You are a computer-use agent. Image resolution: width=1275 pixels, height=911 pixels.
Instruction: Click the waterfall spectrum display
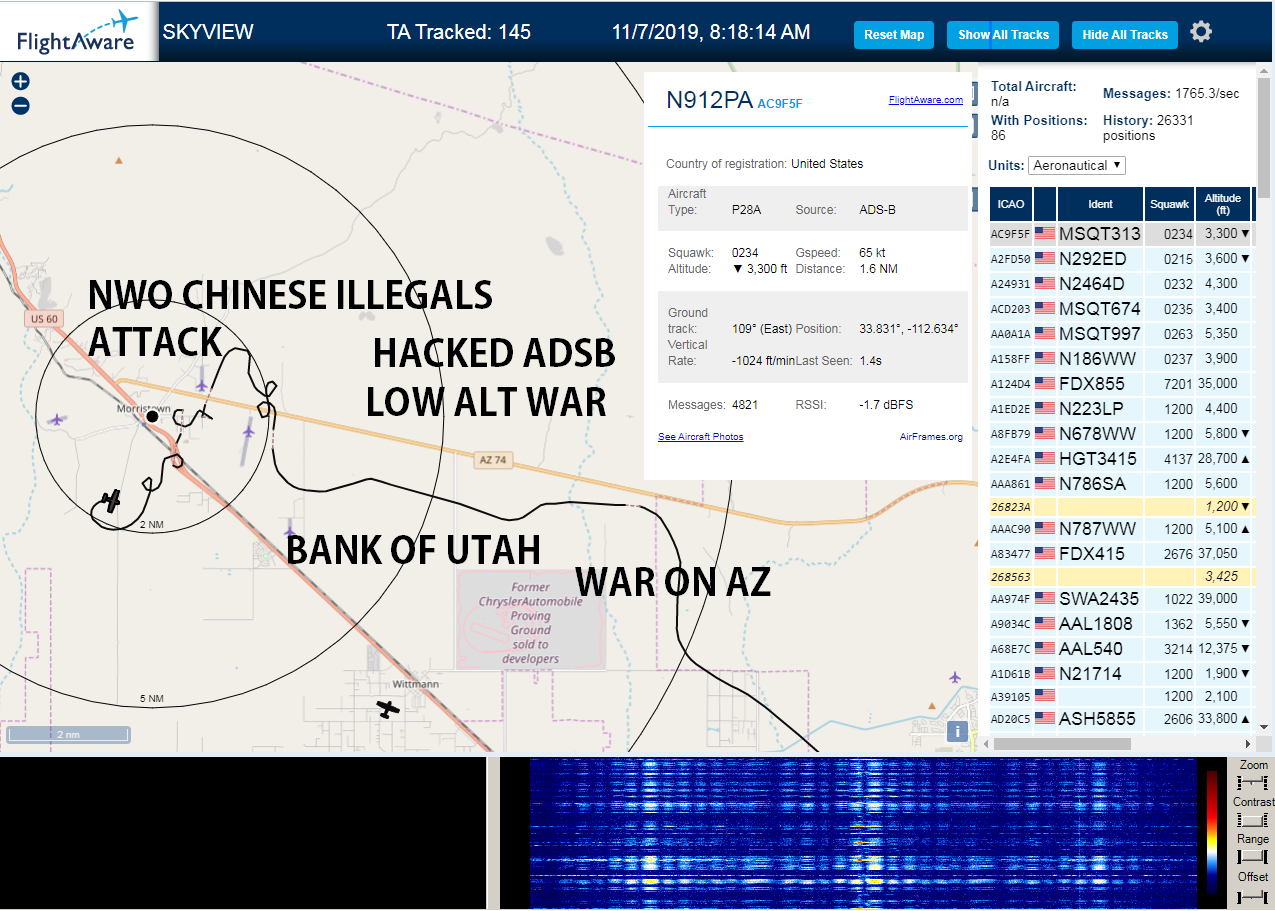pyautogui.click(x=863, y=833)
